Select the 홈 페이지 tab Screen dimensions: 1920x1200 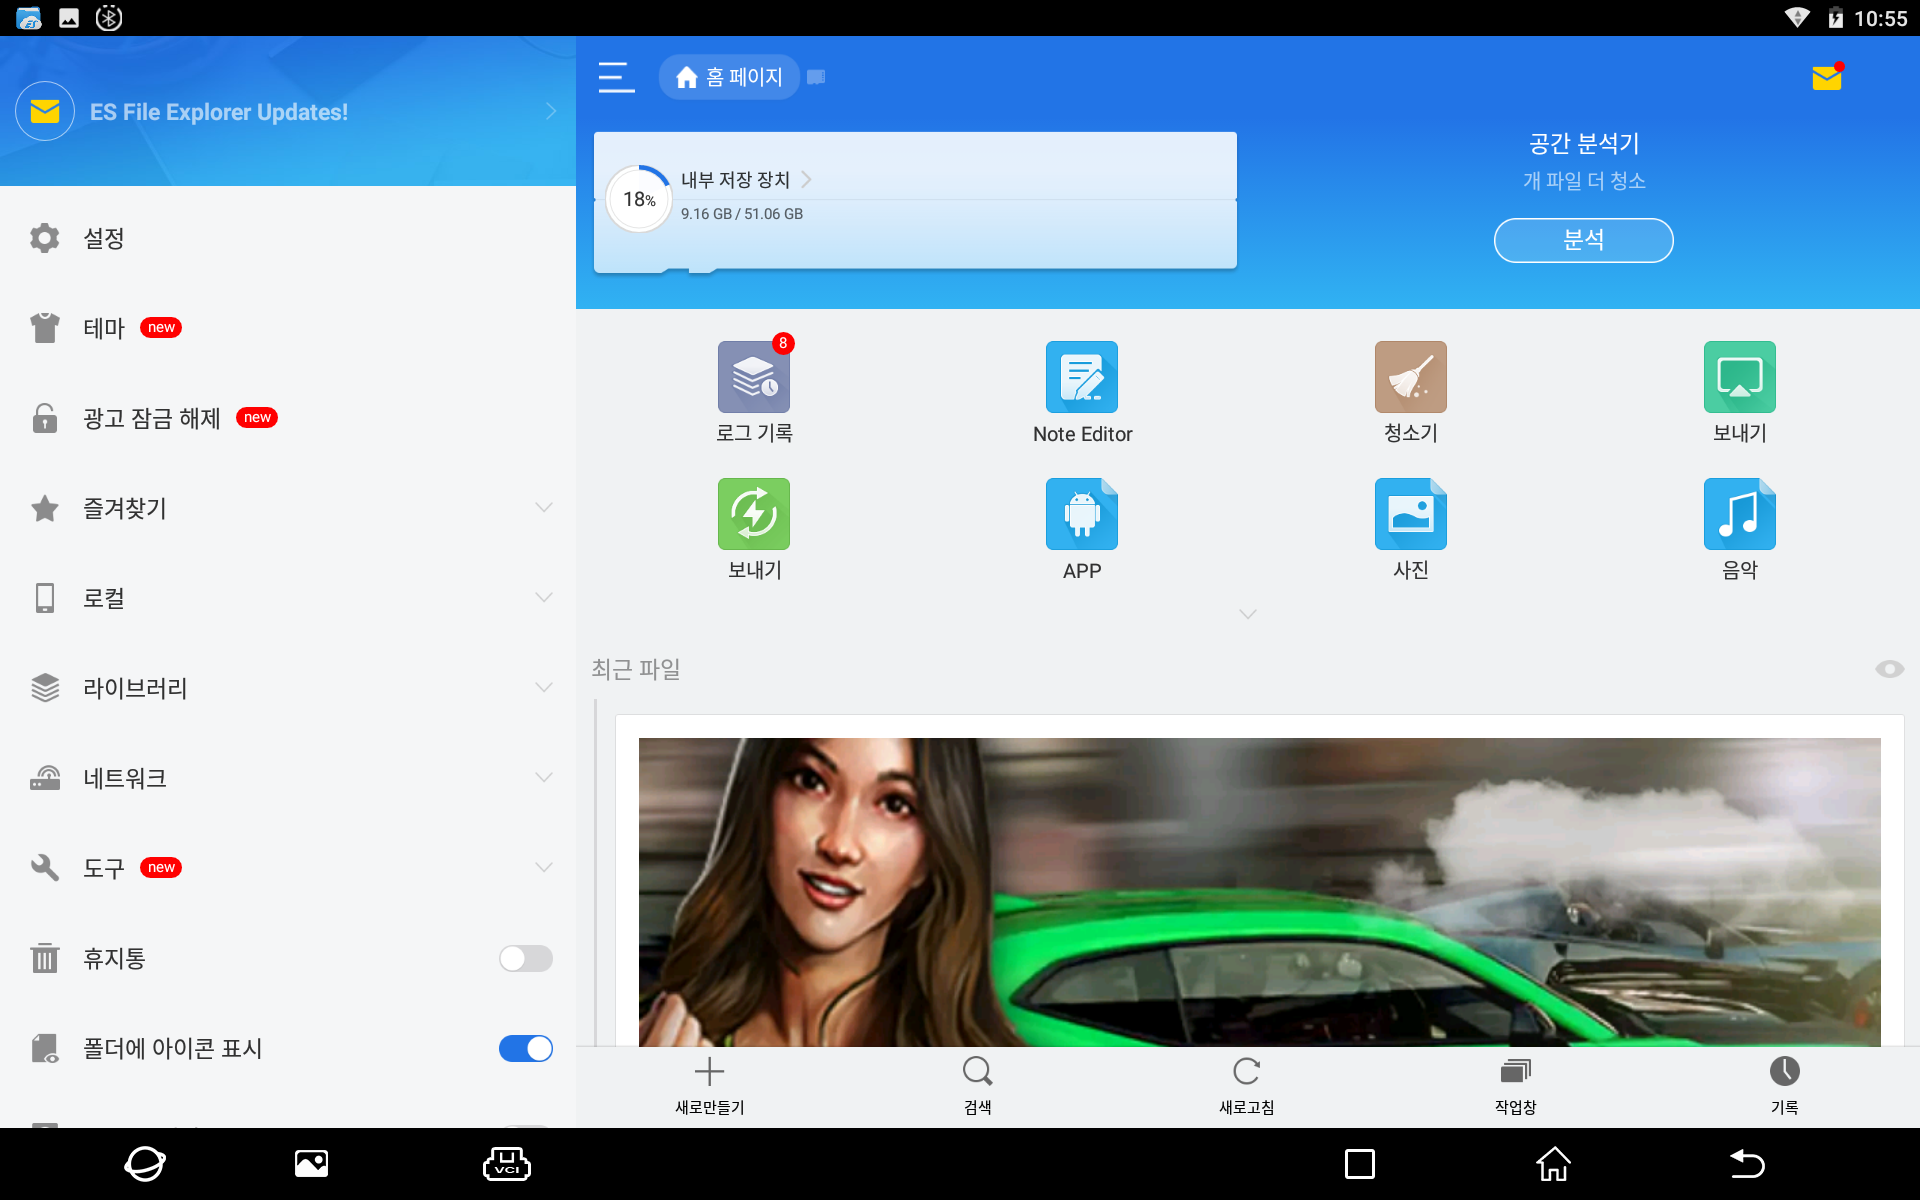click(x=729, y=77)
